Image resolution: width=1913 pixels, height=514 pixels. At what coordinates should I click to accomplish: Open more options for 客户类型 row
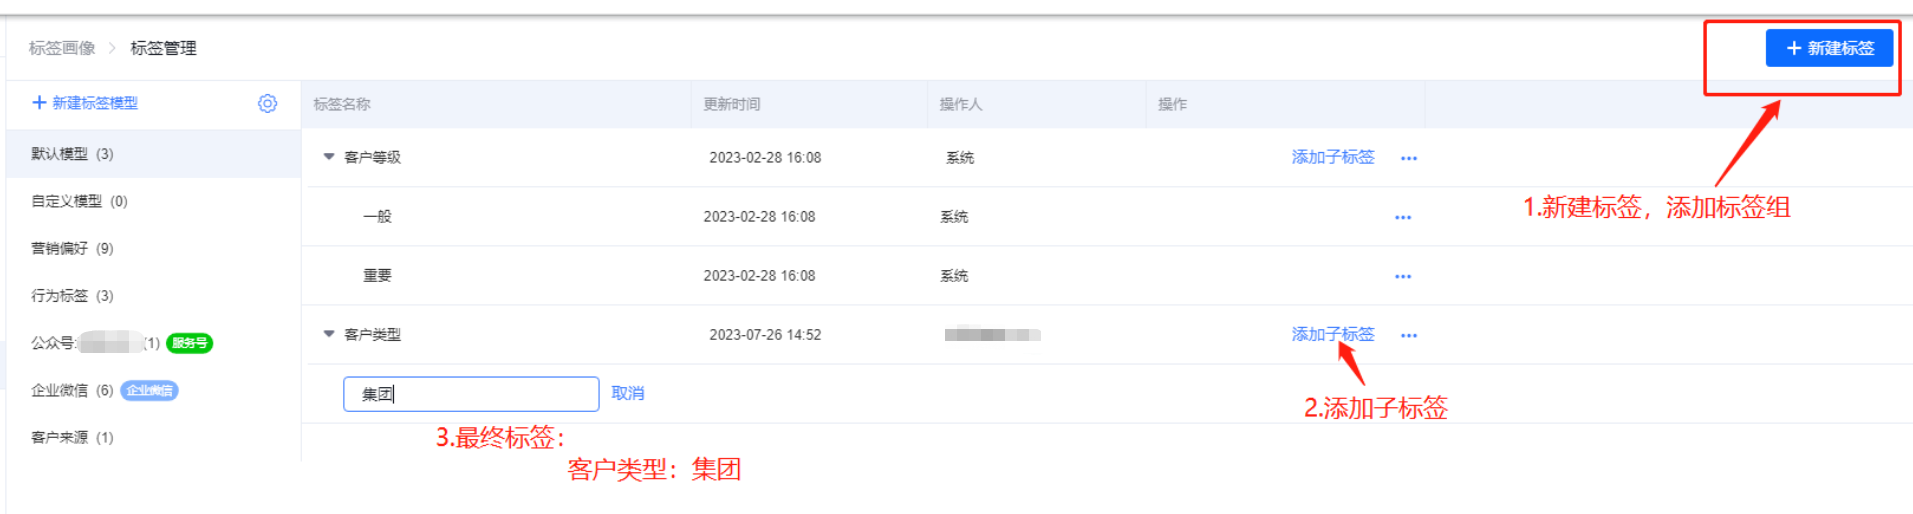[x=1409, y=335]
